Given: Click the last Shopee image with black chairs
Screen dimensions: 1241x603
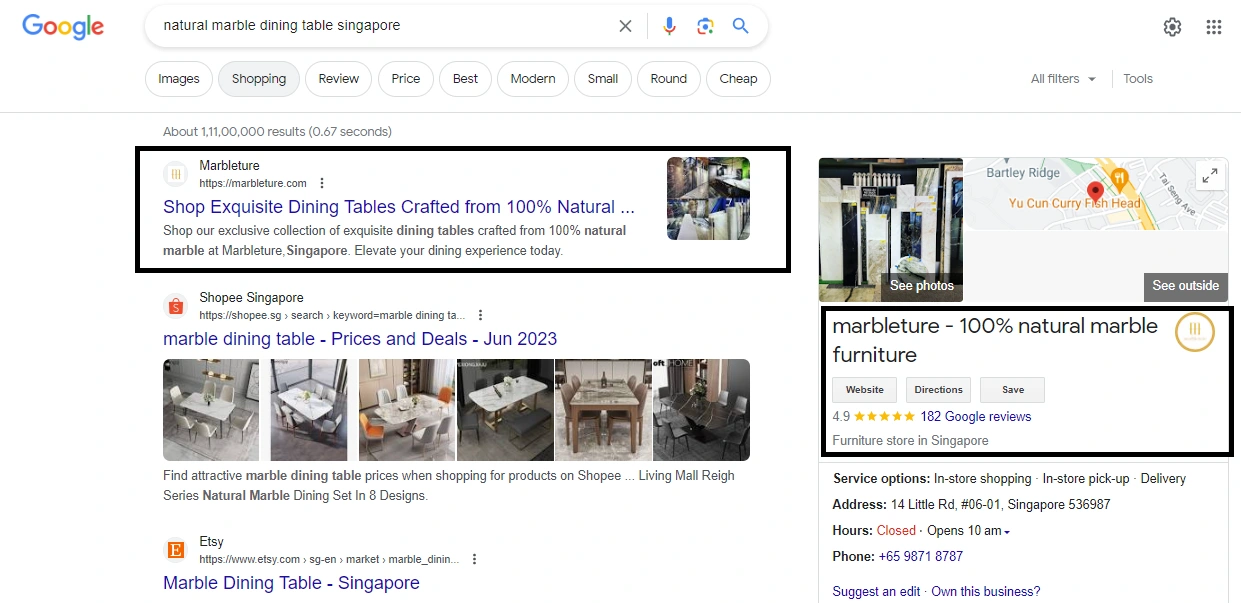Looking at the screenshot, I should pyautogui.click(x=701, y=410).
